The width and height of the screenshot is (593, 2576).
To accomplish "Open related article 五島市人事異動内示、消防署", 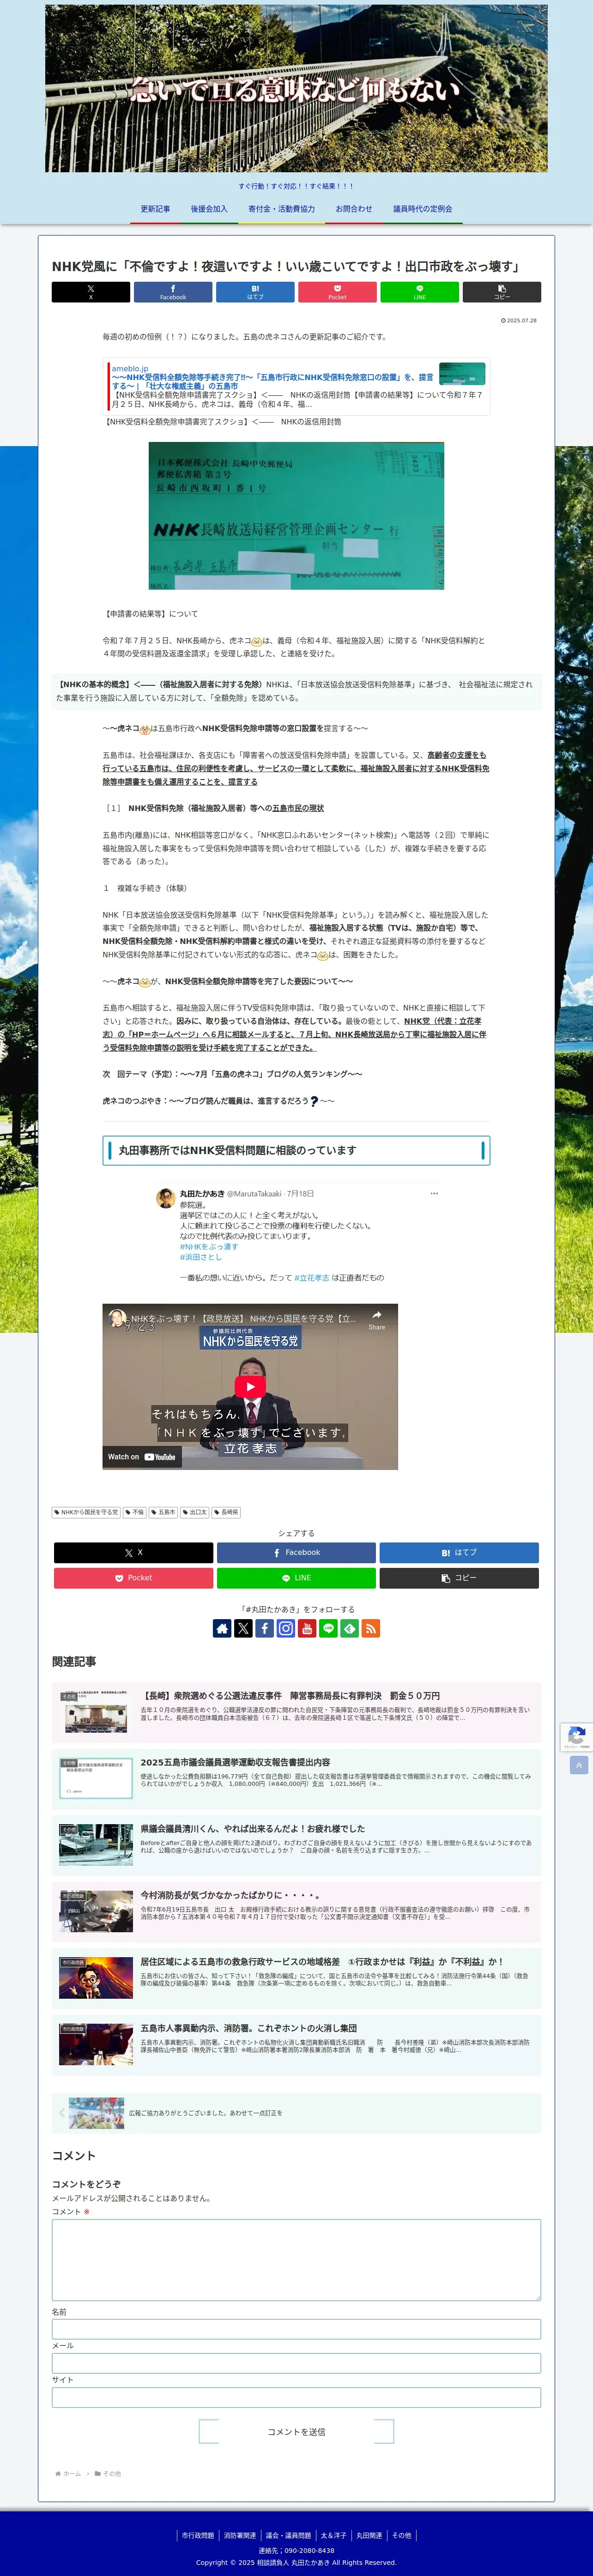I will pos(296,2044).
